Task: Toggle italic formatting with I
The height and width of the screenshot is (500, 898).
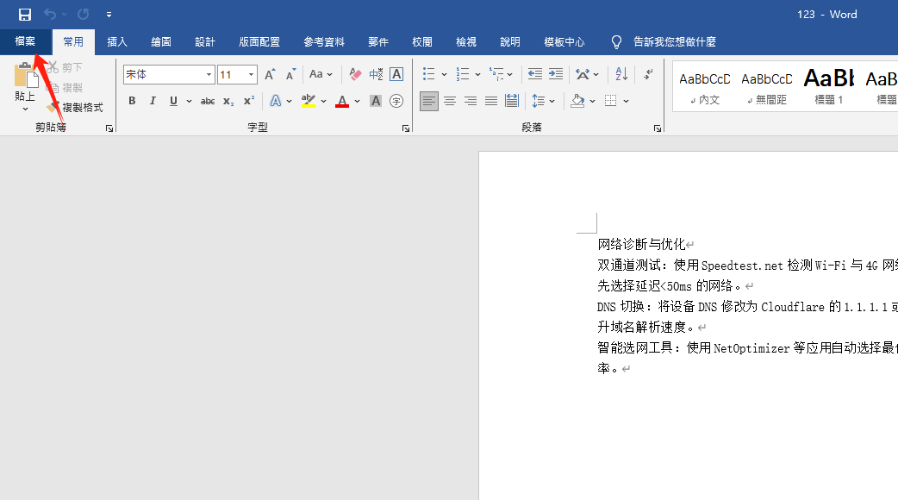Action: (x=152, y=101)
